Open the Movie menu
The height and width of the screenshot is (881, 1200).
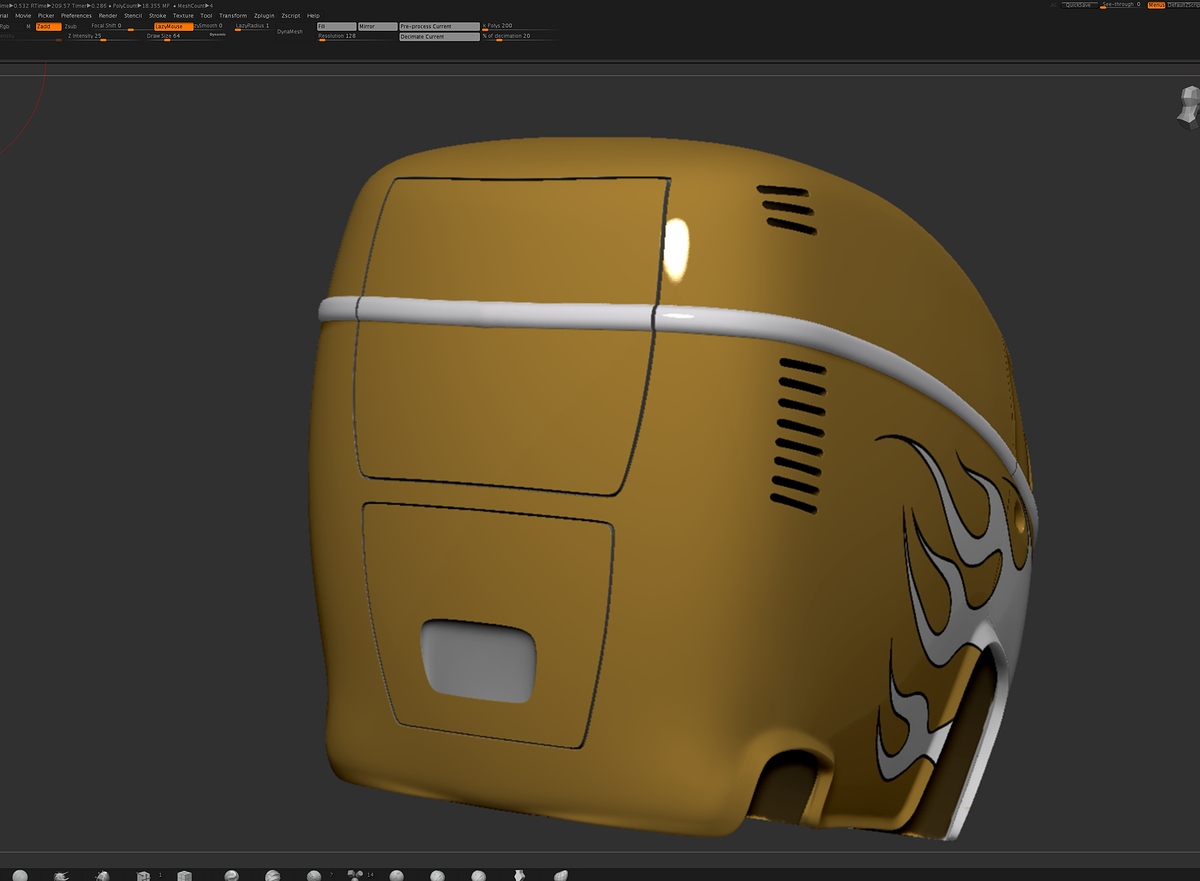point(23,16)
